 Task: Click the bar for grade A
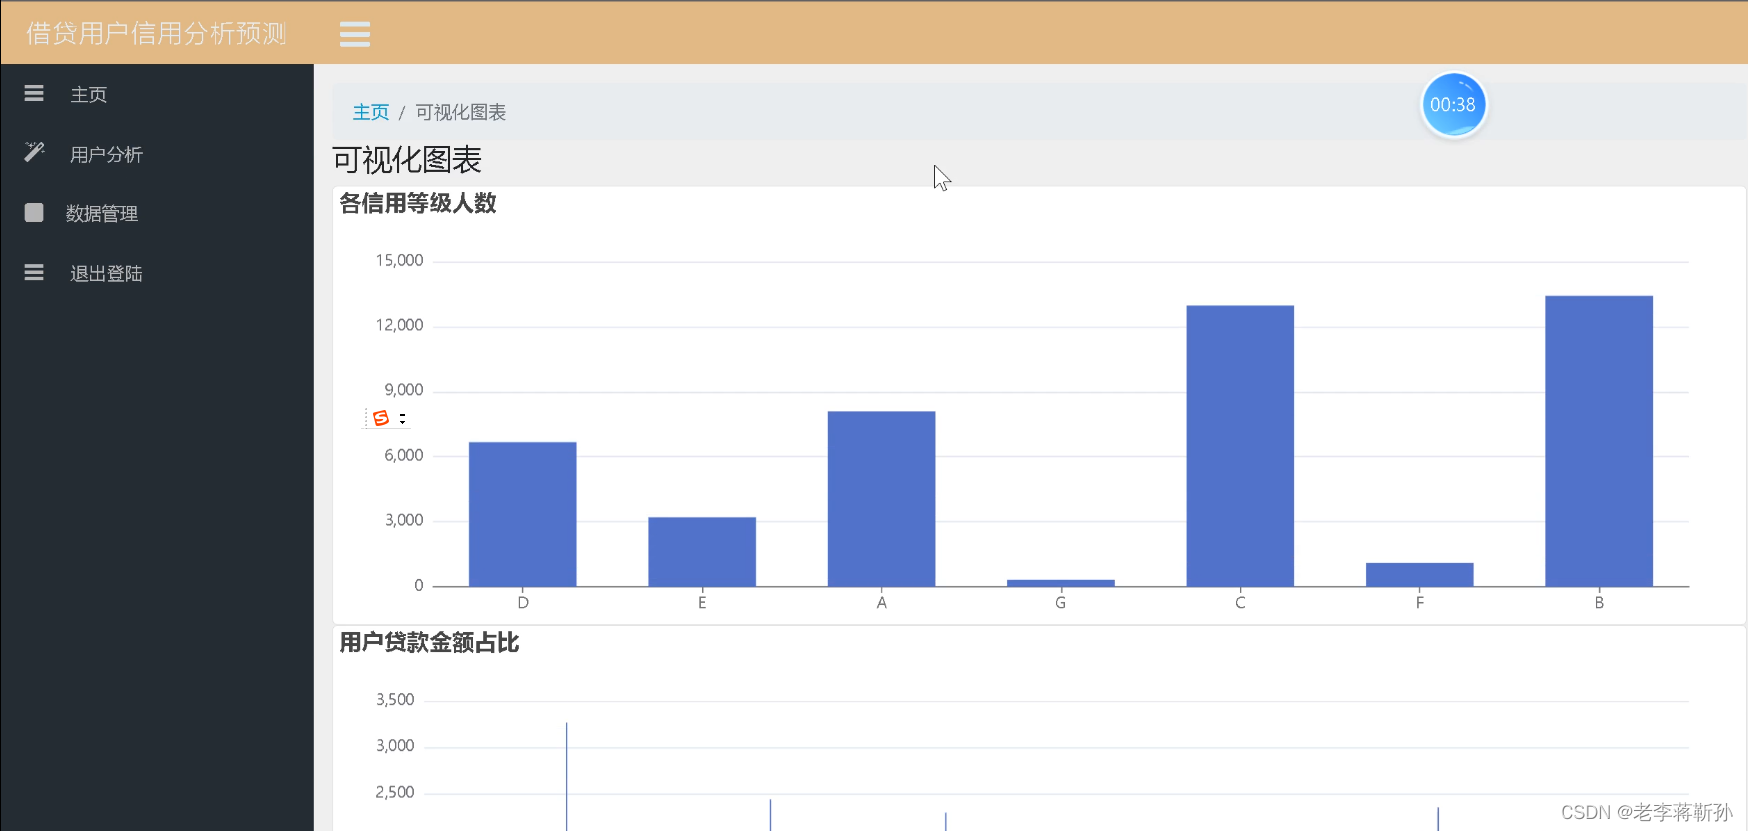pos(882,499)
